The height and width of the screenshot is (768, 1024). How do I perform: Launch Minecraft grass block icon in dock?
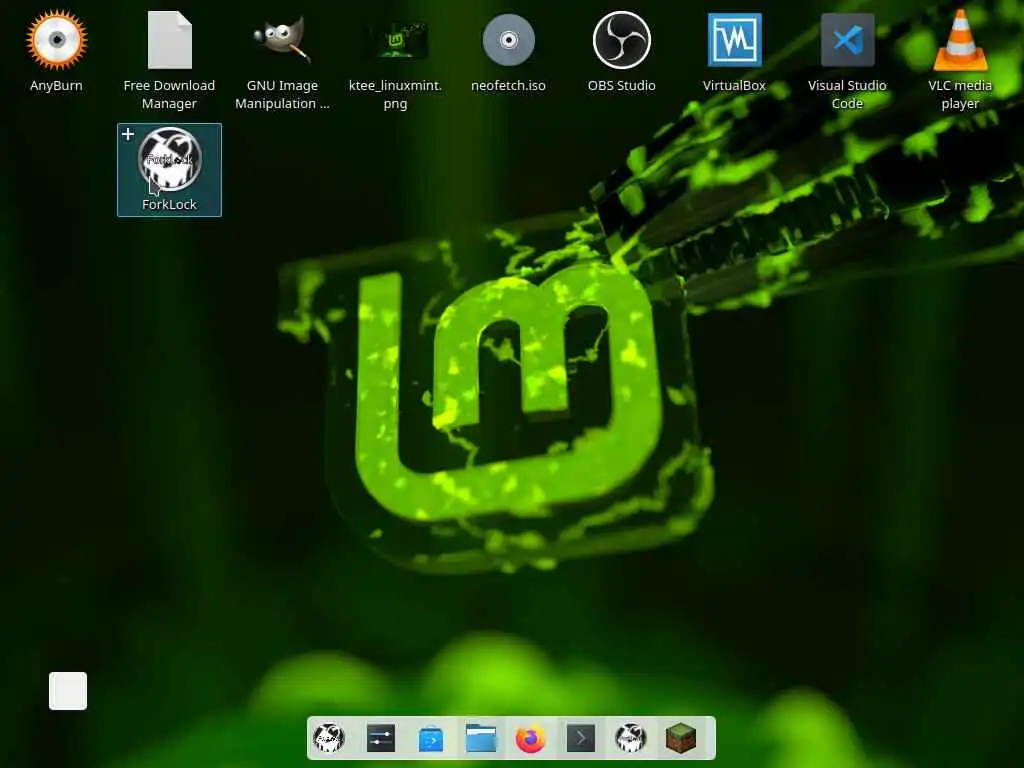pyautogui.click(x=680, y=739)
